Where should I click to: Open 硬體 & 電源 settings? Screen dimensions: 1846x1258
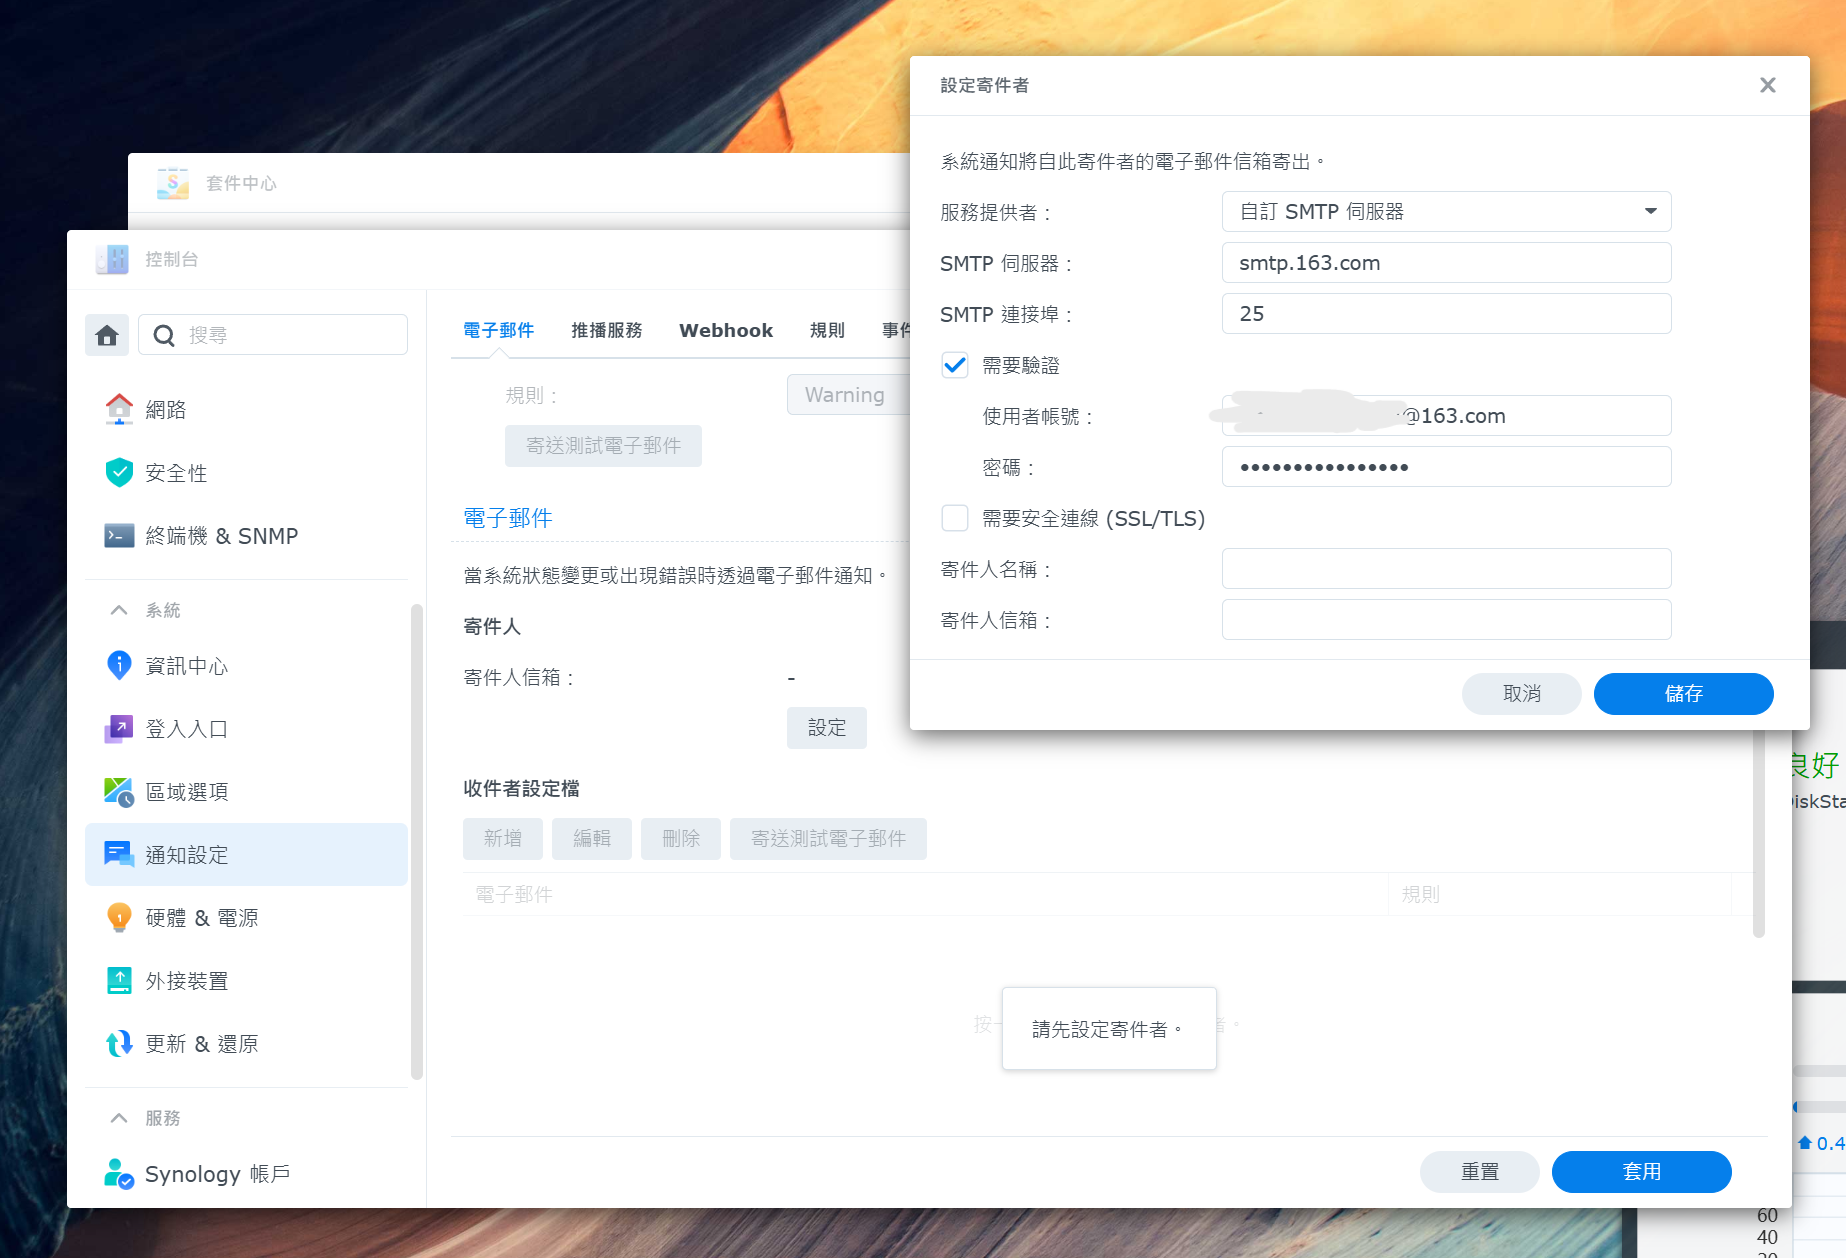coord(200,917)
